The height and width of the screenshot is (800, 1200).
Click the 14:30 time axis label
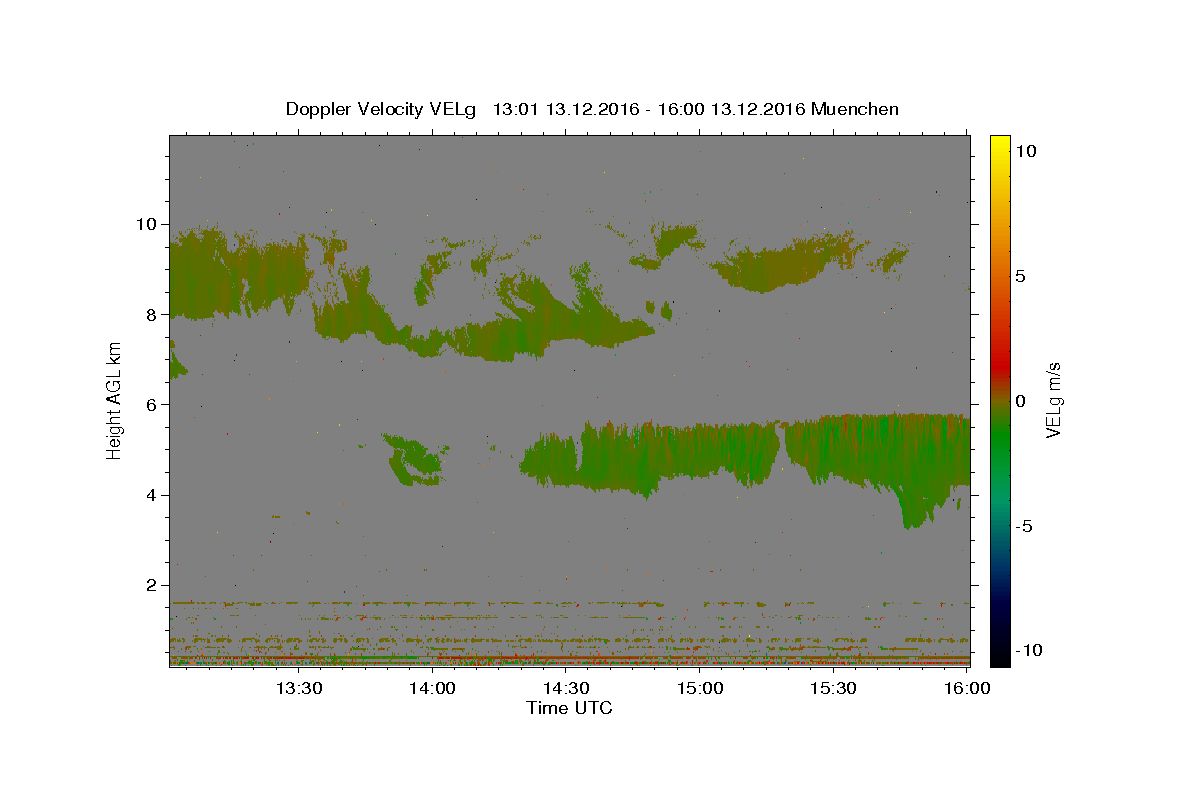pyautogui.click(x=566, y=688)
